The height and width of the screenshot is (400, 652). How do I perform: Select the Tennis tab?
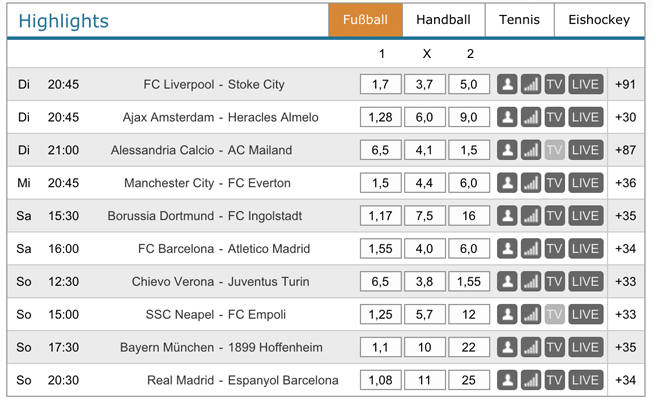pos(519,20)
